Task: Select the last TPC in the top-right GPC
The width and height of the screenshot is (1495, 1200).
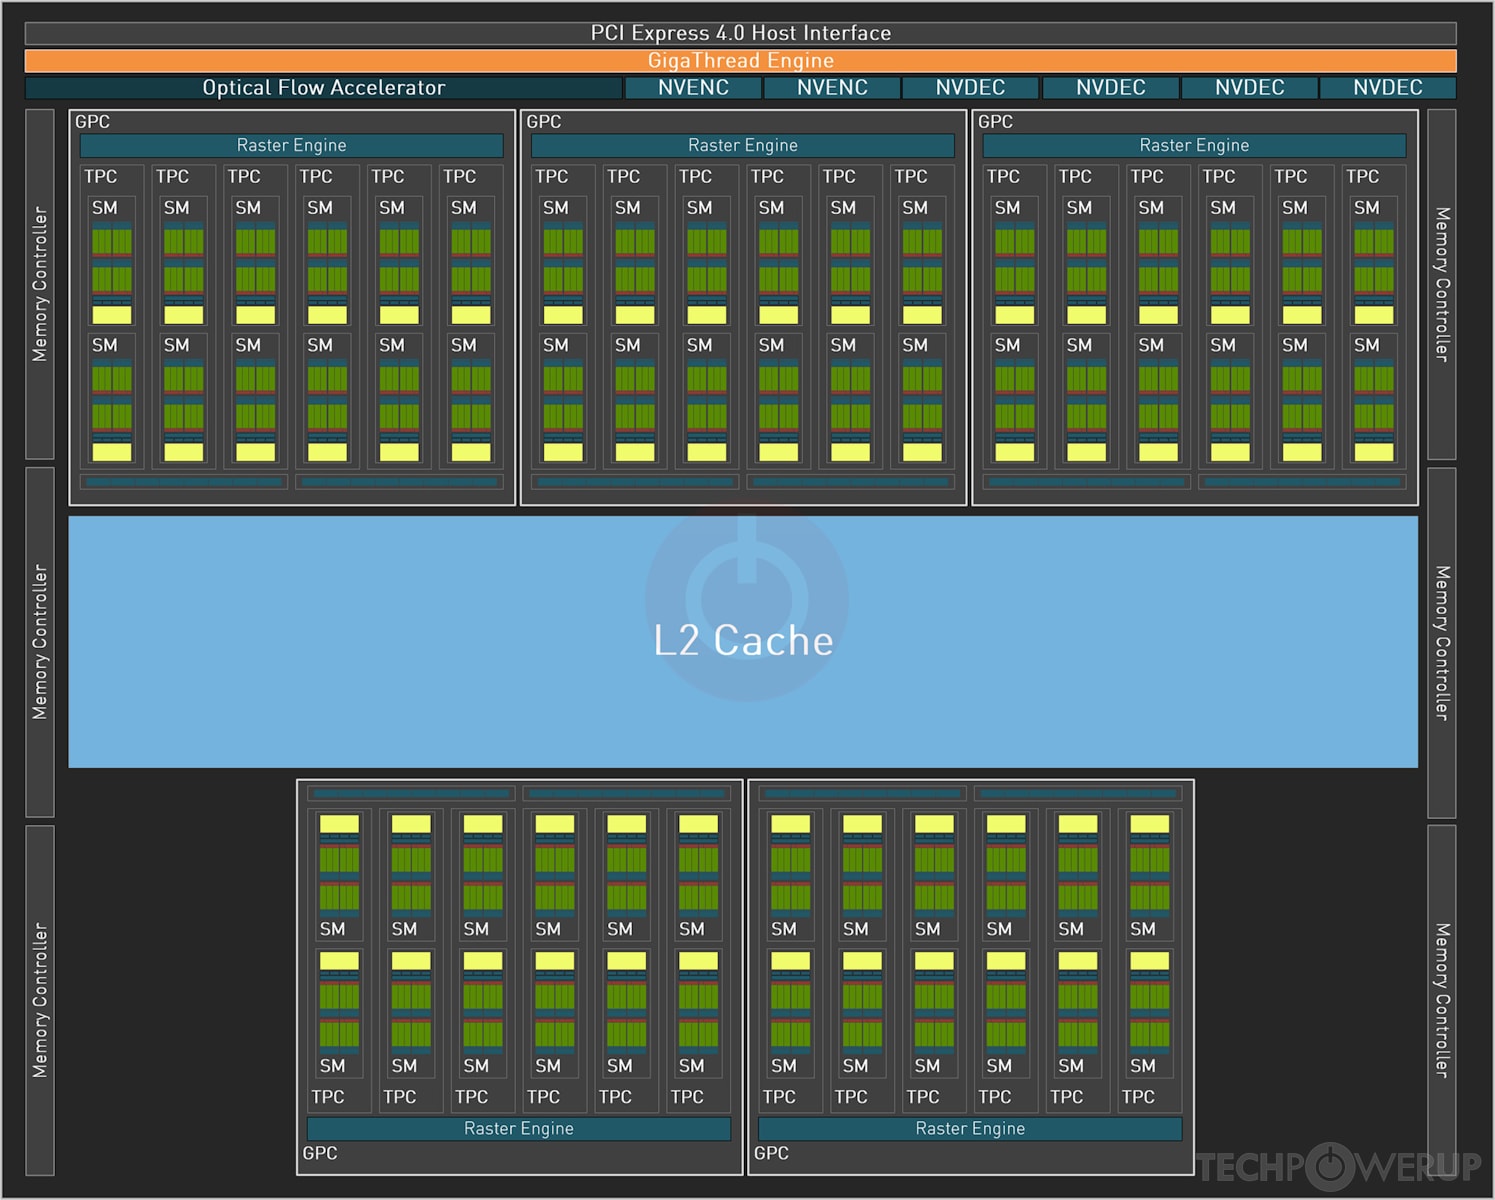Action: click(x=1375, y=320)
